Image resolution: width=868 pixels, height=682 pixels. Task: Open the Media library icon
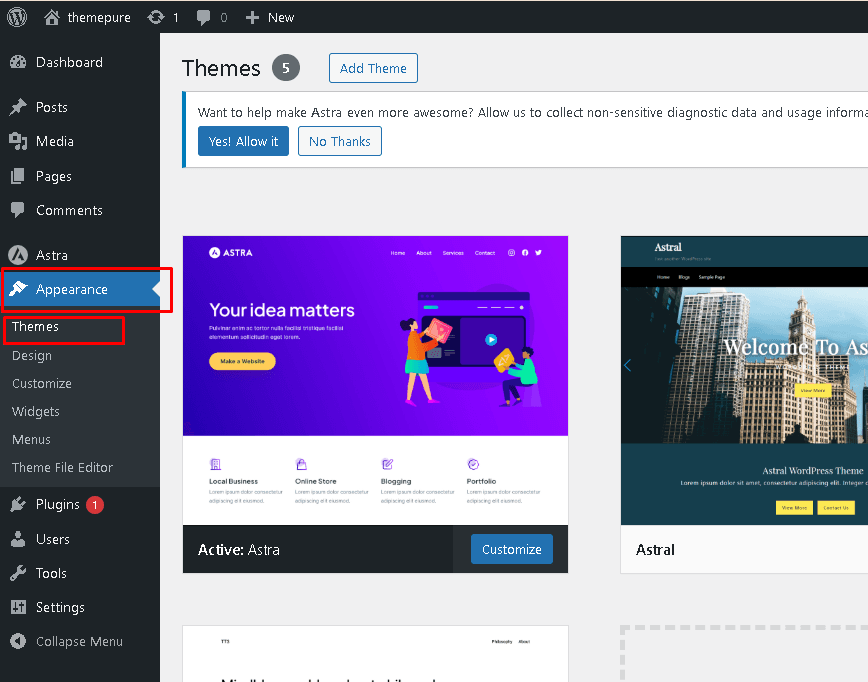18,141
